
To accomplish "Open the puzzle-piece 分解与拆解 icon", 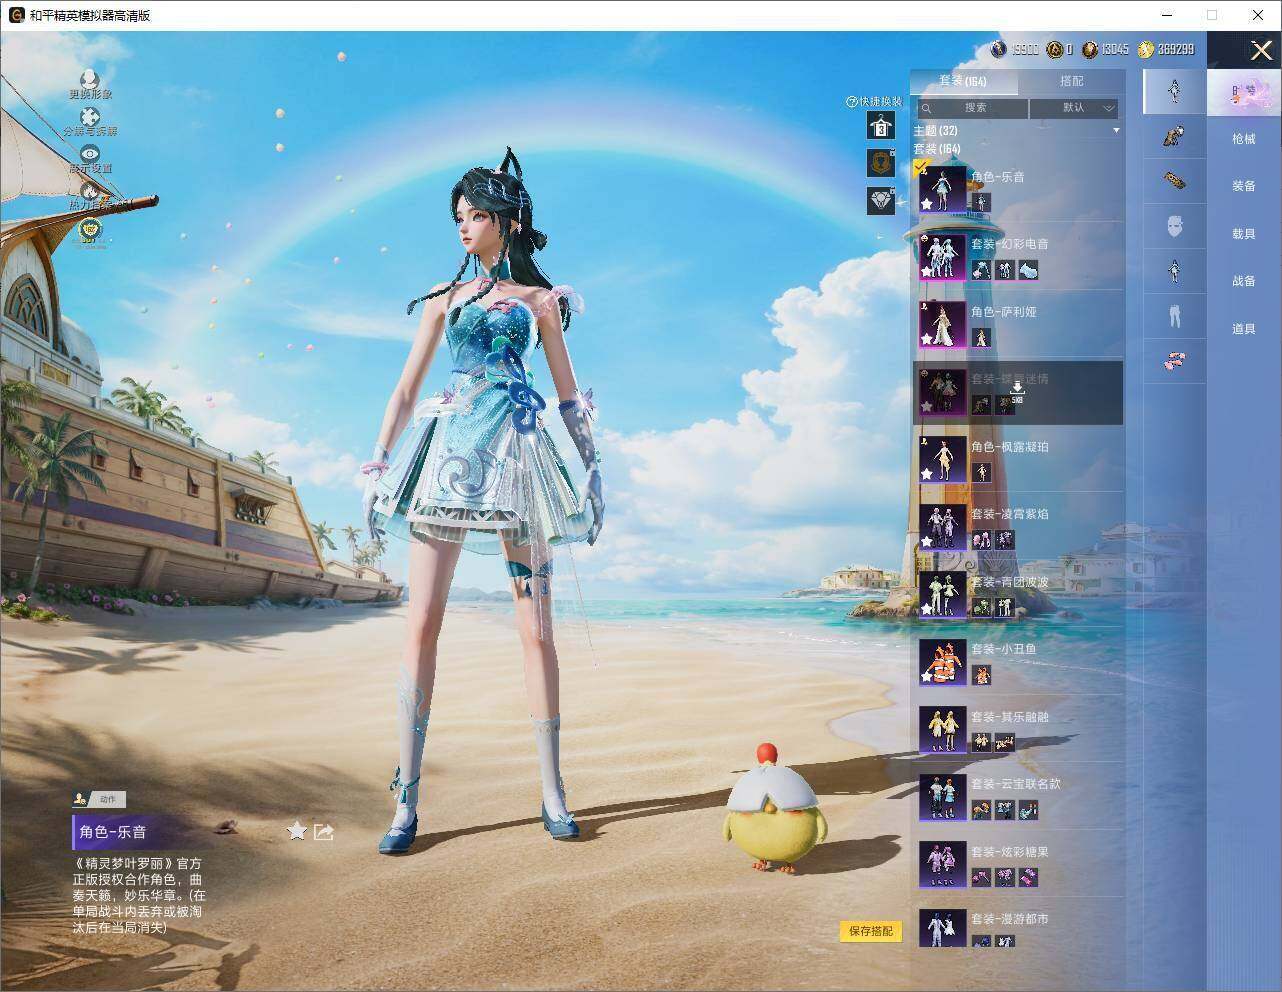I will click(x=90, y=118).
